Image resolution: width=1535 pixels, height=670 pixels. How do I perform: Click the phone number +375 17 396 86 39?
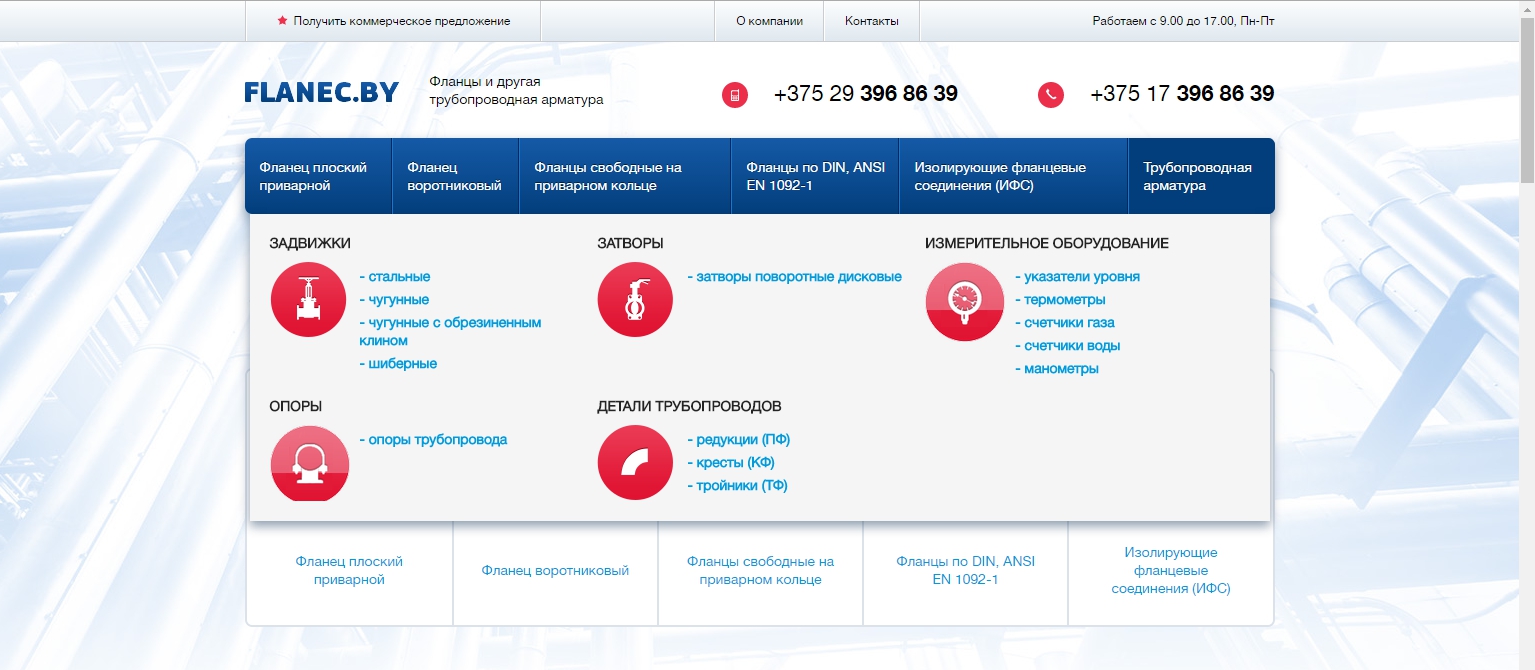[1182, 94]
